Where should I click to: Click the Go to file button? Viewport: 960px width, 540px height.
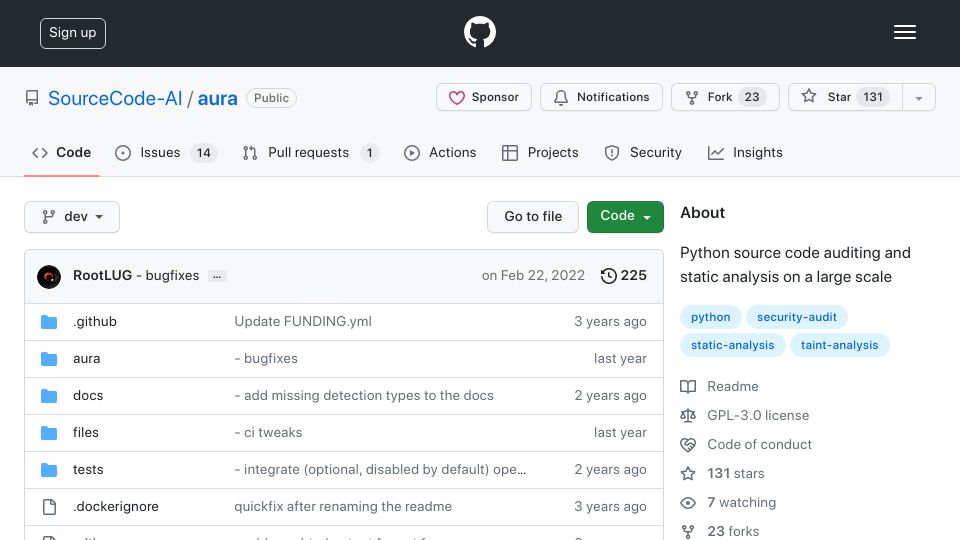(x=533, y=217)
